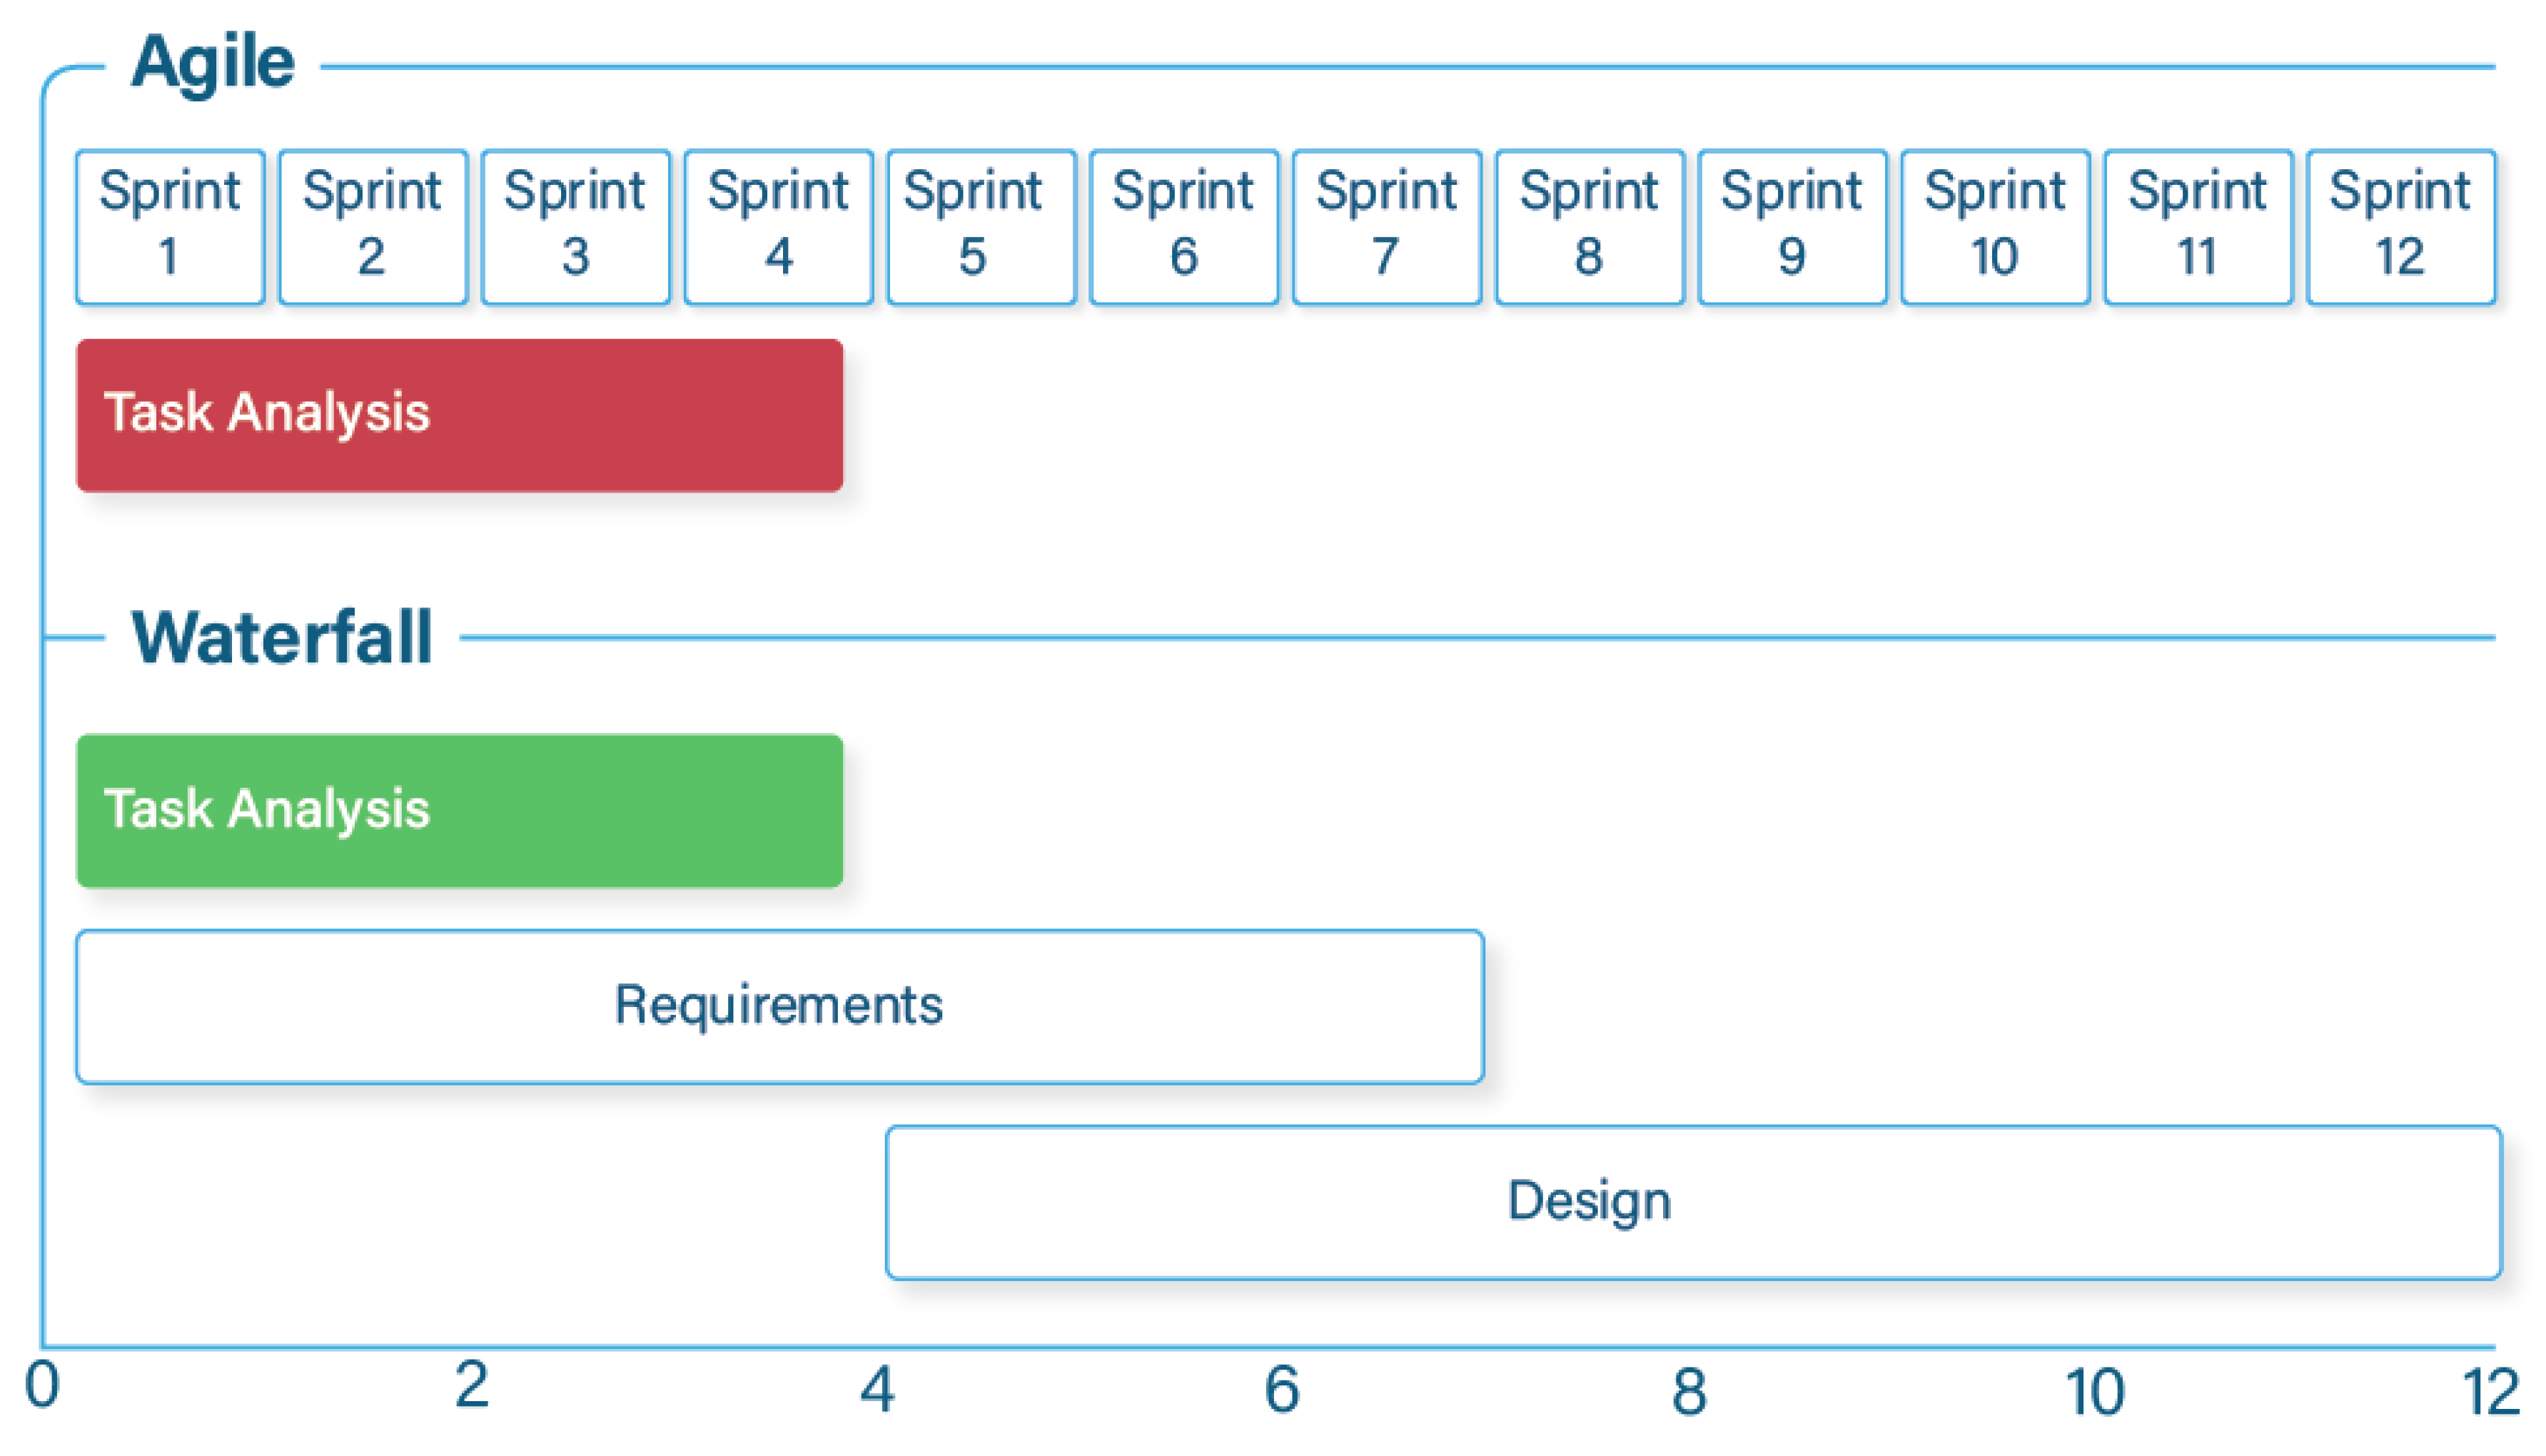Choose the Sprint 11 box
The height and width of the screenshot is (1456, 2546).
2199,227
